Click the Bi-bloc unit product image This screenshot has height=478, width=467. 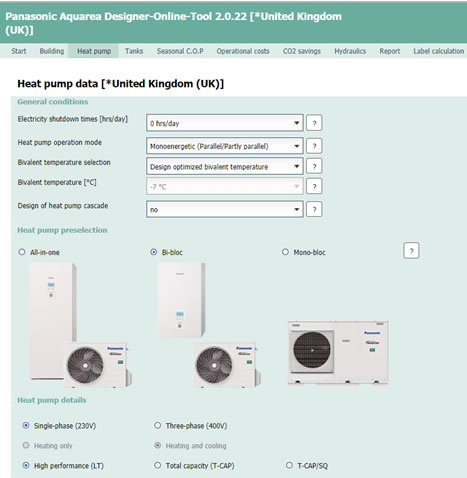coord(209,325)
